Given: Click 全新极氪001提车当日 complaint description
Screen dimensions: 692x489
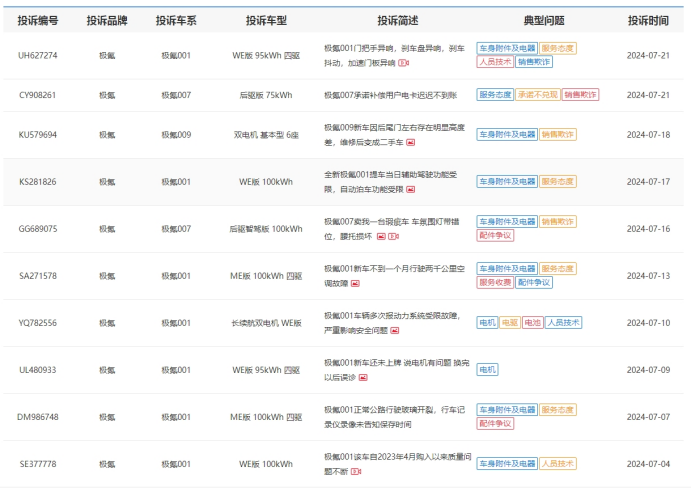Looking at the screenshot, I should 391,182.
